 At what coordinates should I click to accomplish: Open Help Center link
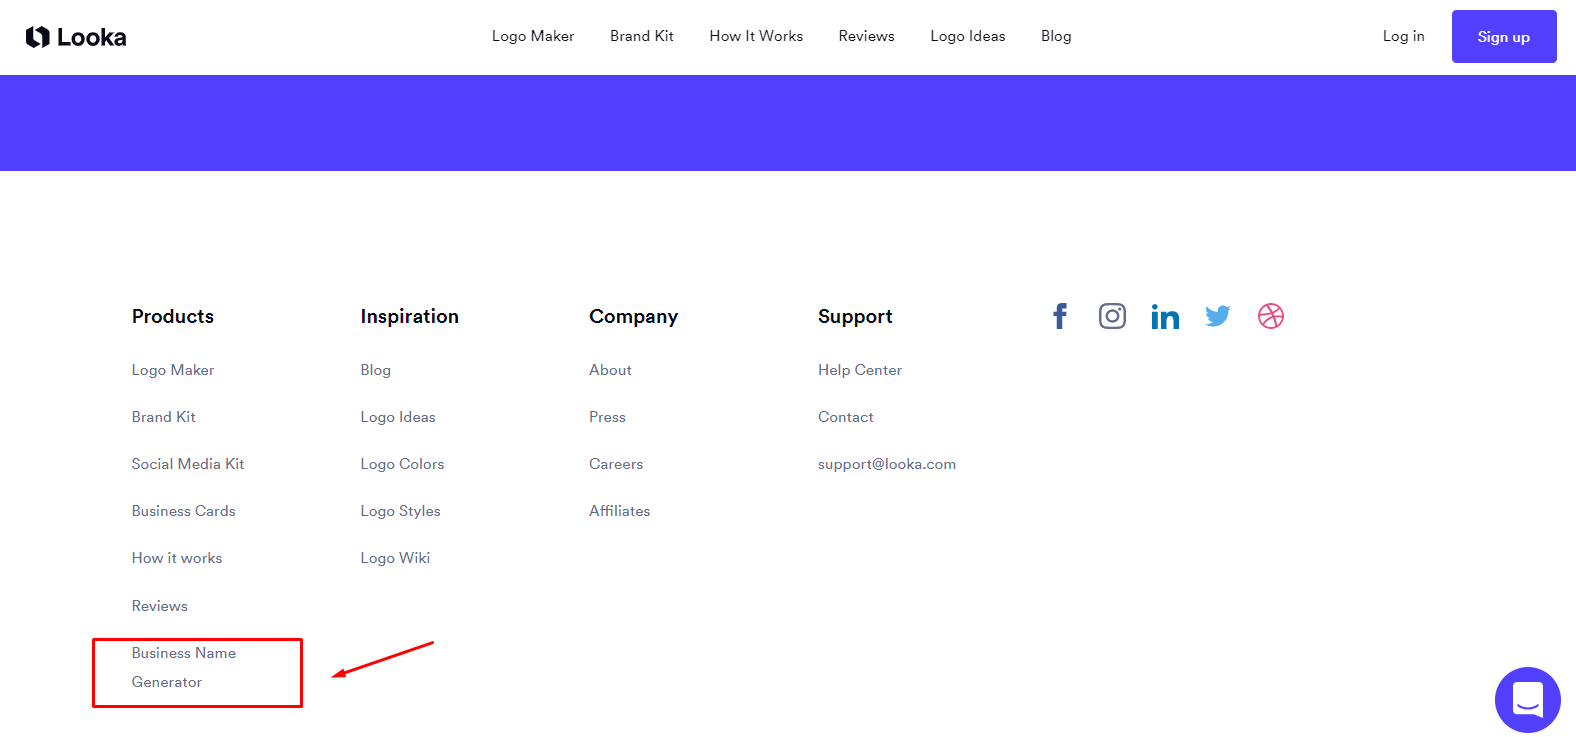click(860, 370)
